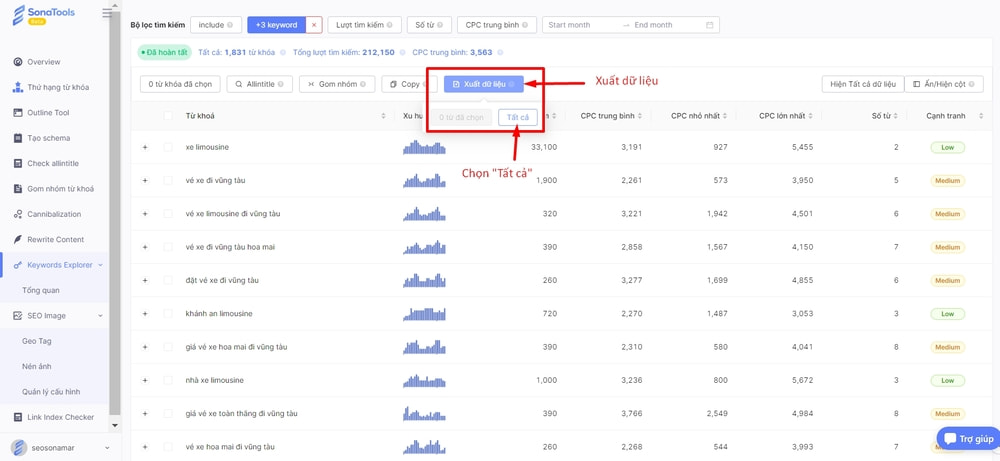Screen dimensions: 1000x461
Task: Tick checkbox for xe limousine row
Action: click(x=168, y=147)
